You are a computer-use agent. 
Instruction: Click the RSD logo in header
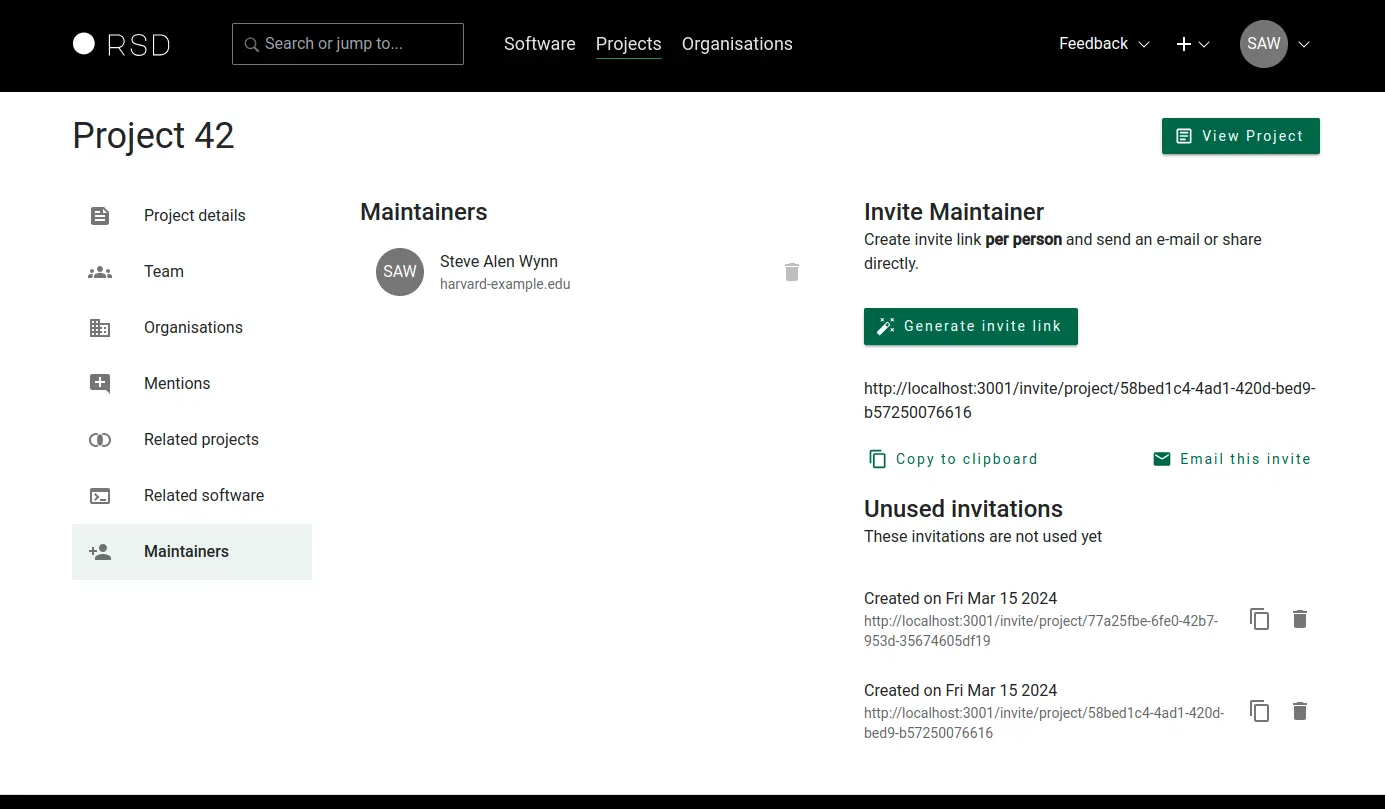click(121, 44)
